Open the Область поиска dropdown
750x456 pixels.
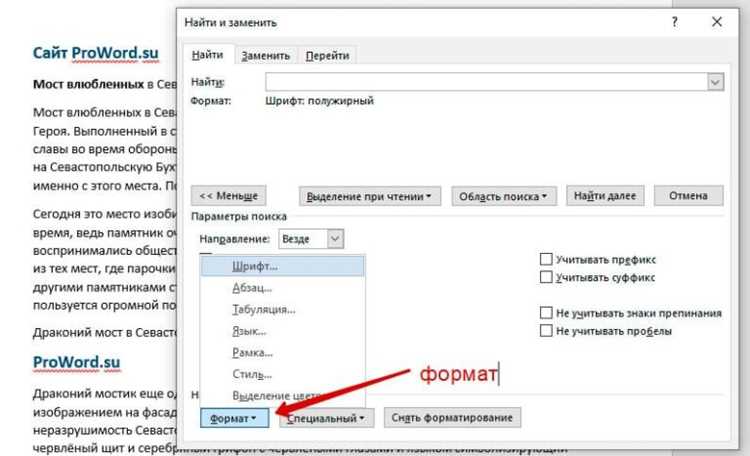tap(504, 196)
